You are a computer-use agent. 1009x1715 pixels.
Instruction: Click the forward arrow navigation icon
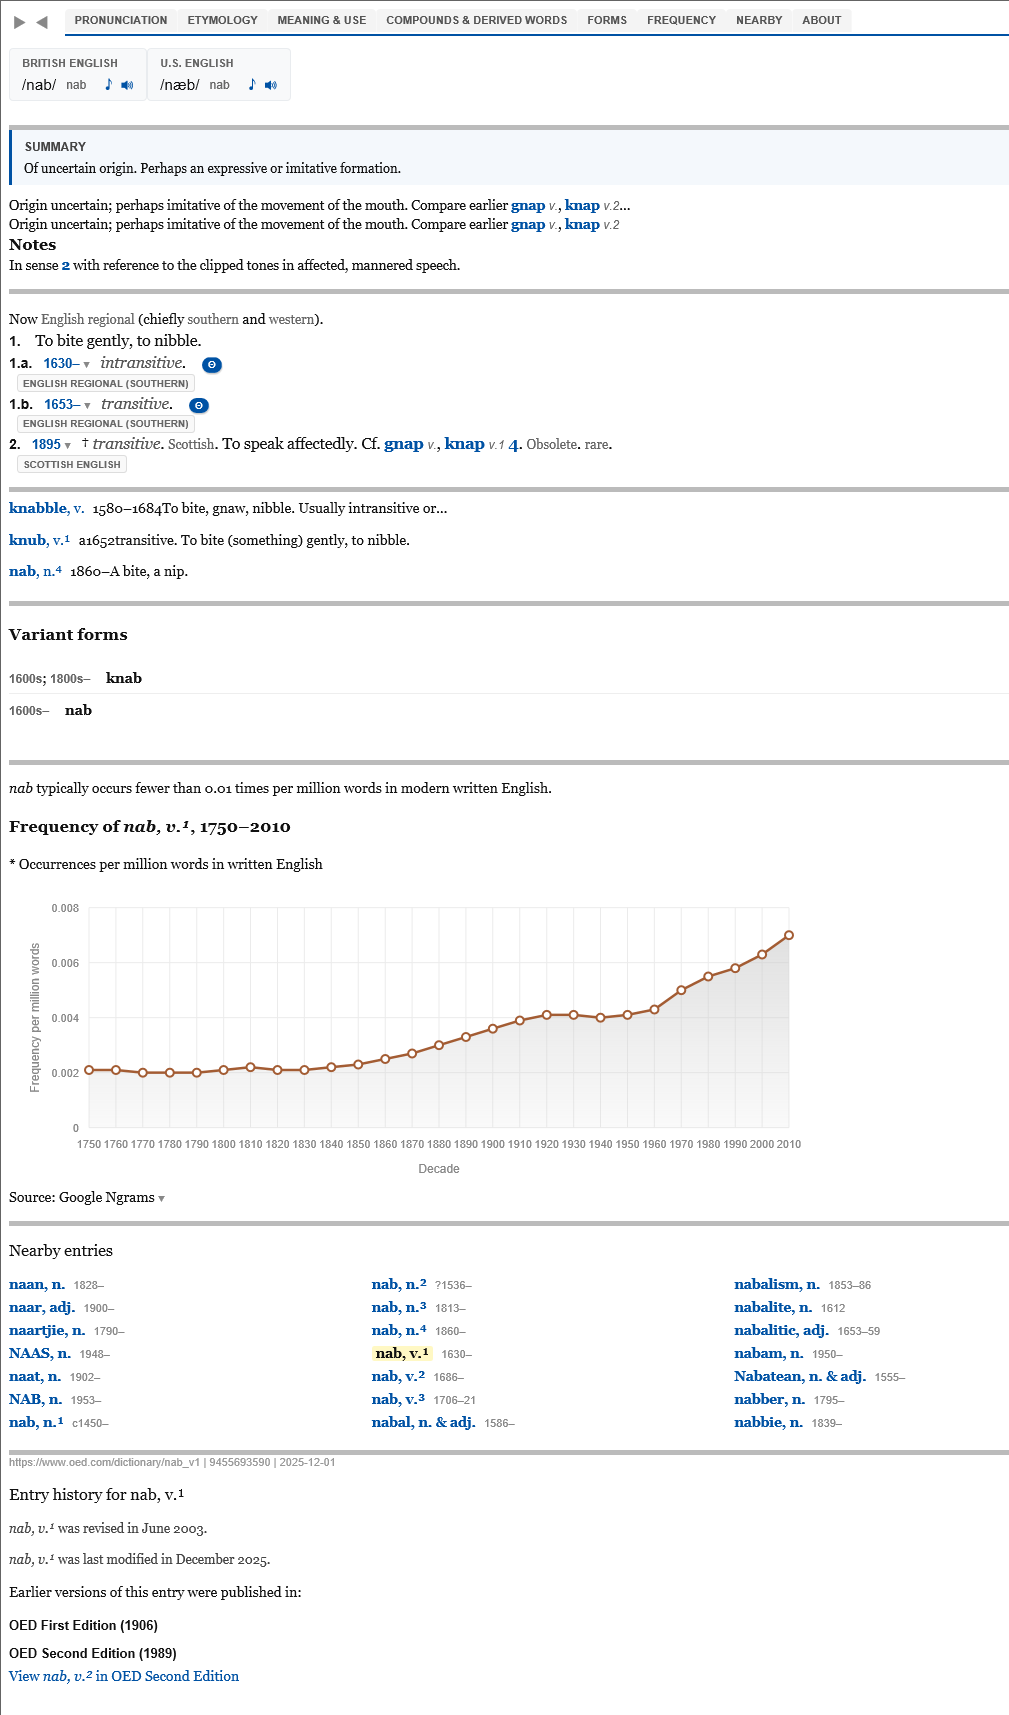click(19, 22)
